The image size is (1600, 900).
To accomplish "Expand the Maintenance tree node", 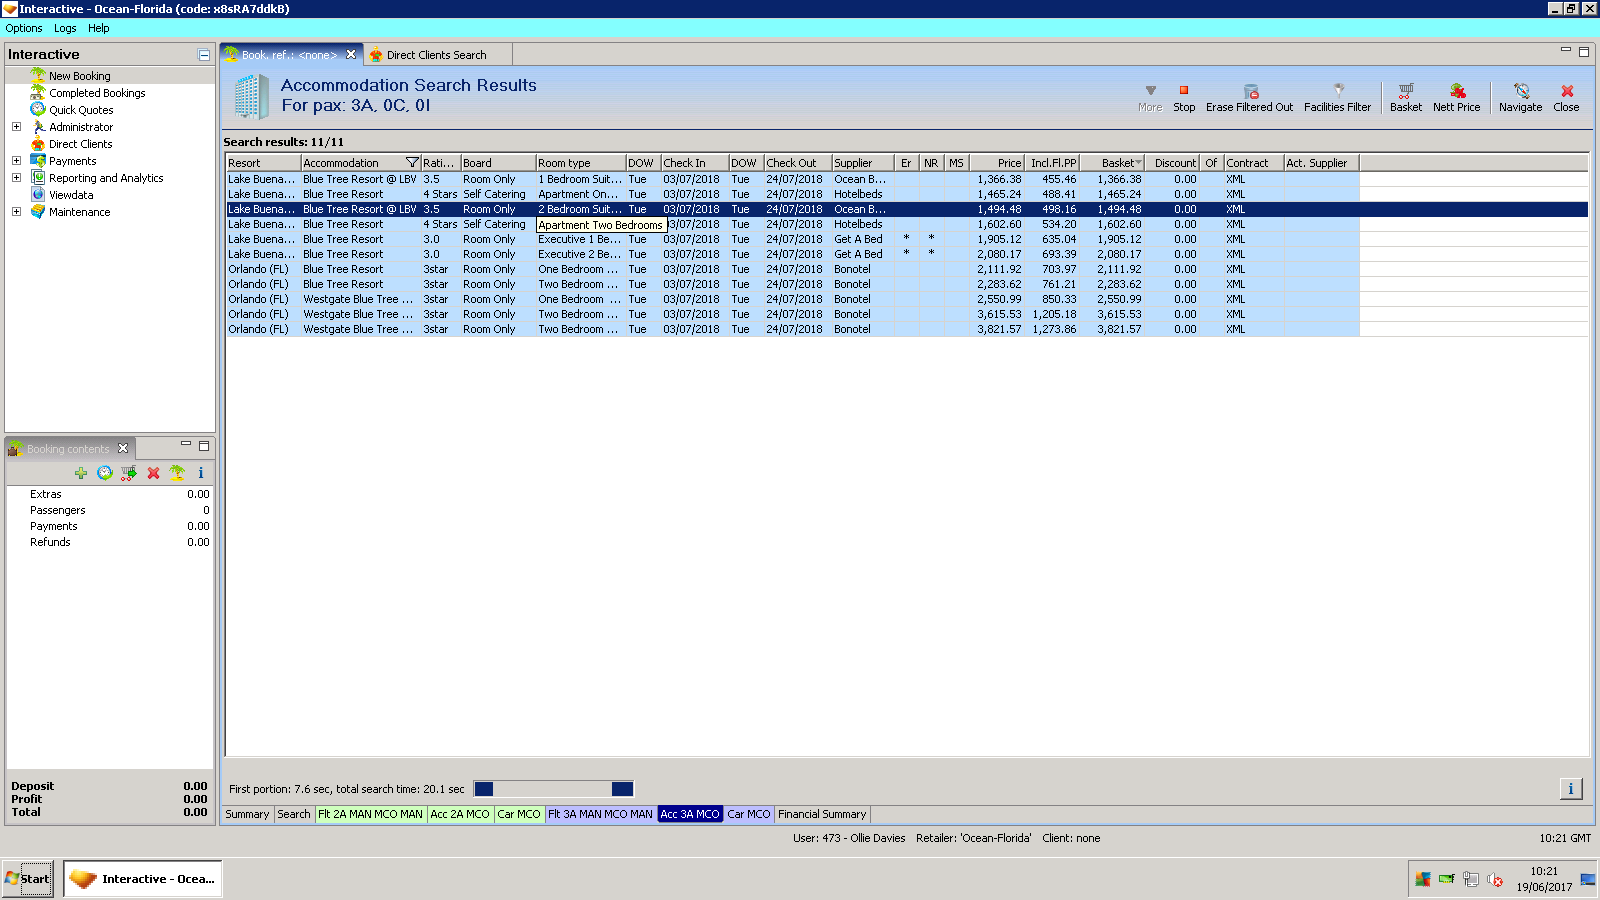I will click(x=16, y=212).
